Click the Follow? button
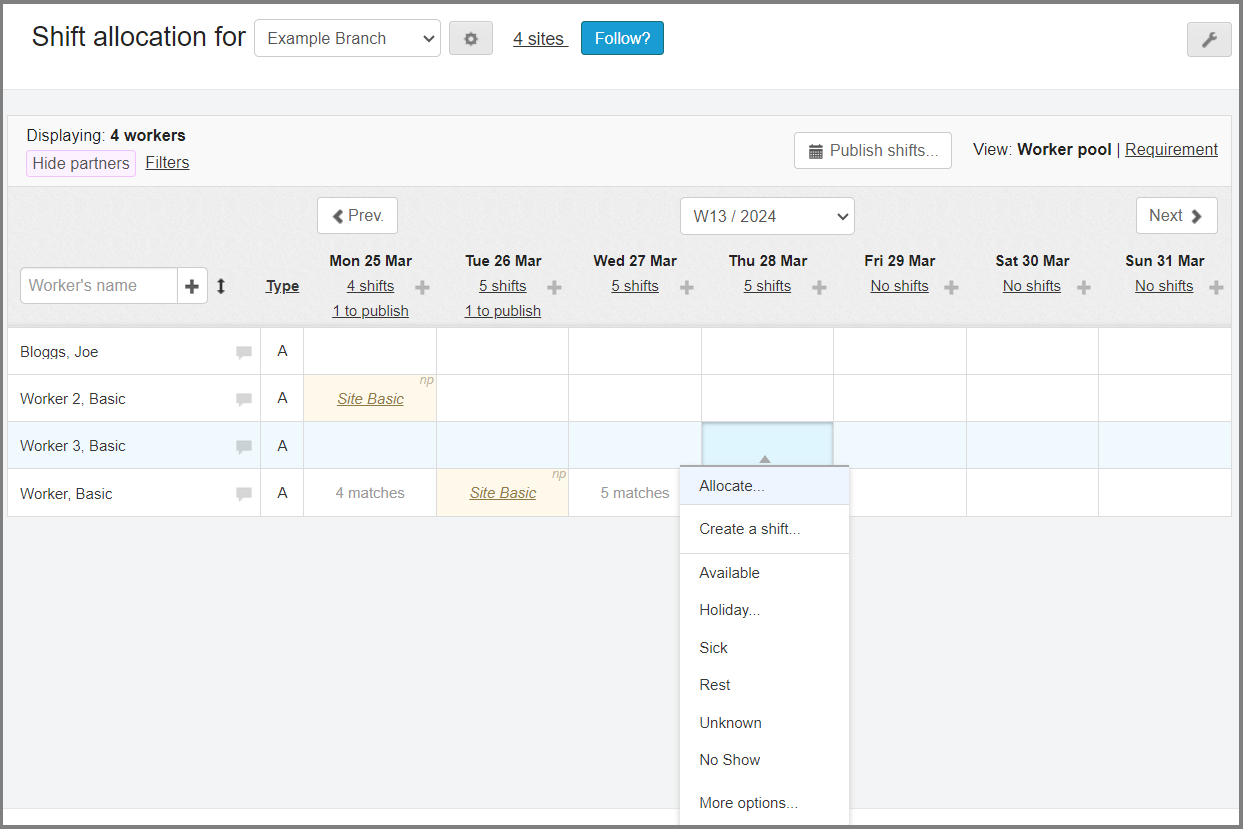The width and height of the screenshot is (1243, 829). (x=622, y=39)
